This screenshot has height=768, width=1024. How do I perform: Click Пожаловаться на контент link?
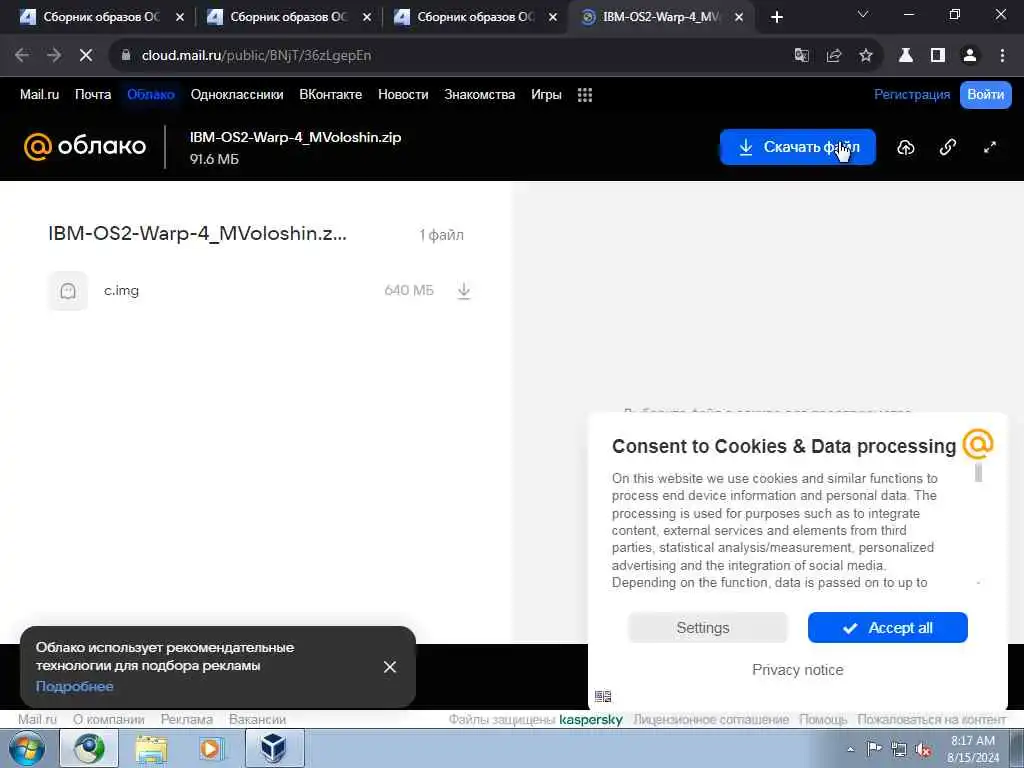pyautogui.click(x=931, y=719)
